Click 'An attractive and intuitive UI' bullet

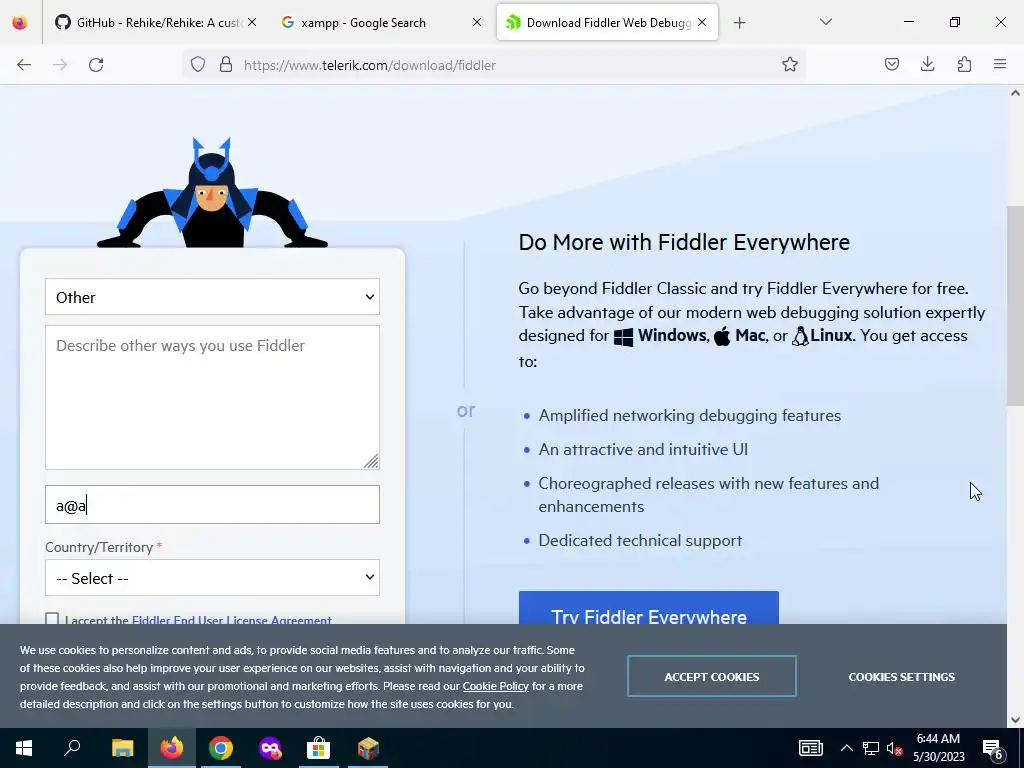coord(643,449)
